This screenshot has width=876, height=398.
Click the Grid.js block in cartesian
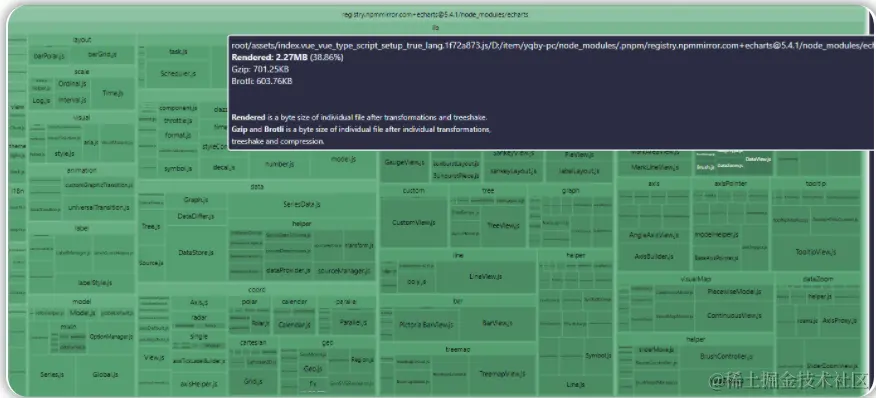[253, 382]
